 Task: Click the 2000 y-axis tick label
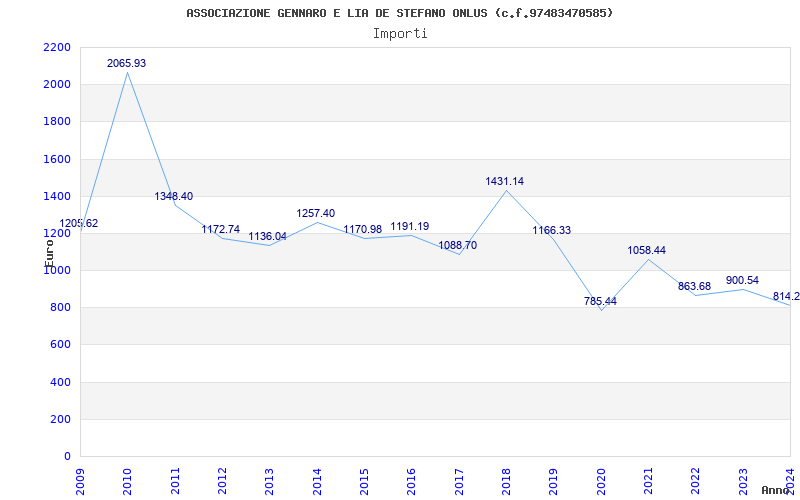tap(57, 85)
